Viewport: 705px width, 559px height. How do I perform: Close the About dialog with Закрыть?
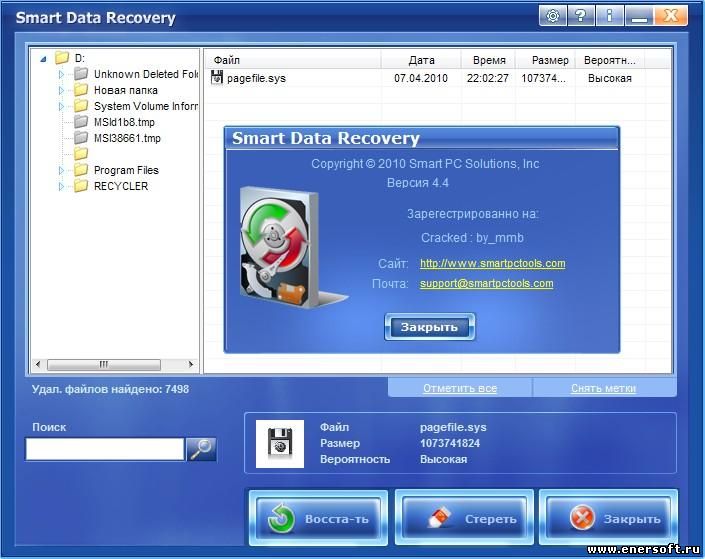tap(429, 327)
